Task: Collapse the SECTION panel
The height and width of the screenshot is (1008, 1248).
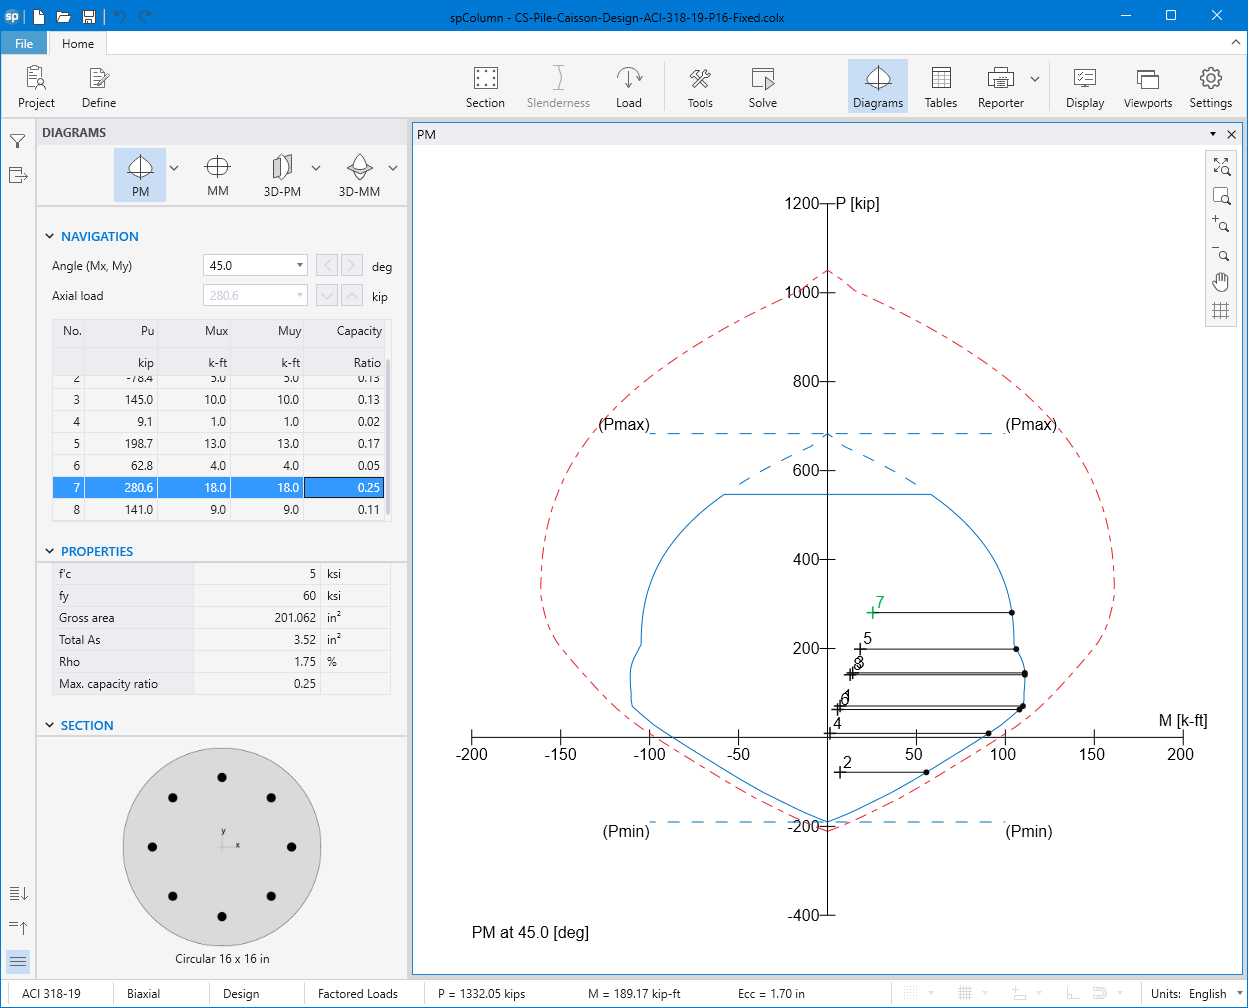Action: tap(50, 726)
